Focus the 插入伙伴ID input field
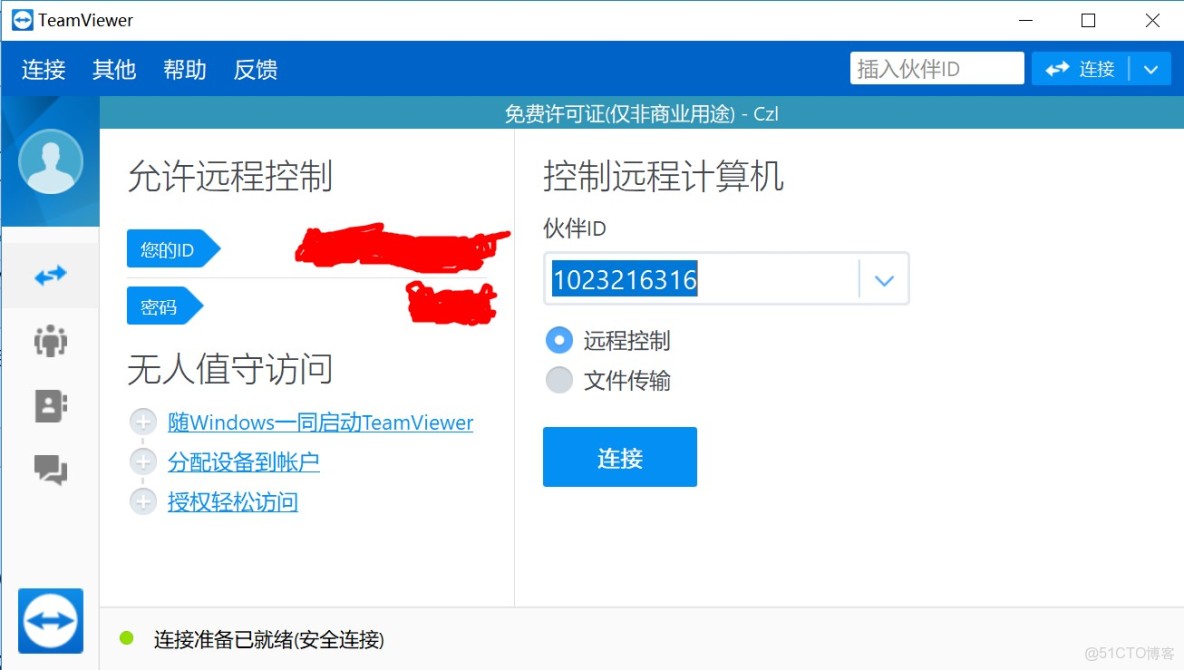 pos(936,69)
